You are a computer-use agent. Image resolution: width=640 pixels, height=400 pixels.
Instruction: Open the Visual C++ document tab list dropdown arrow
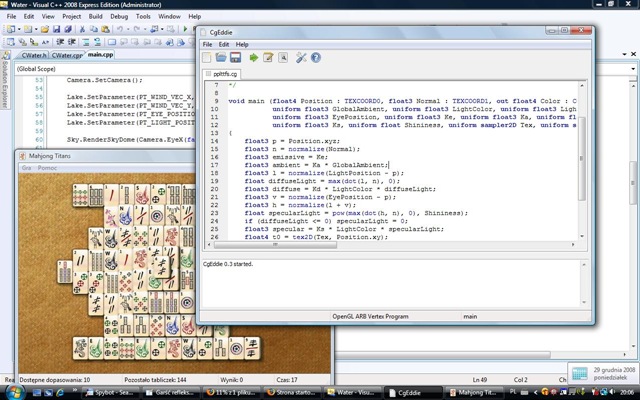(x=624, y=54)
